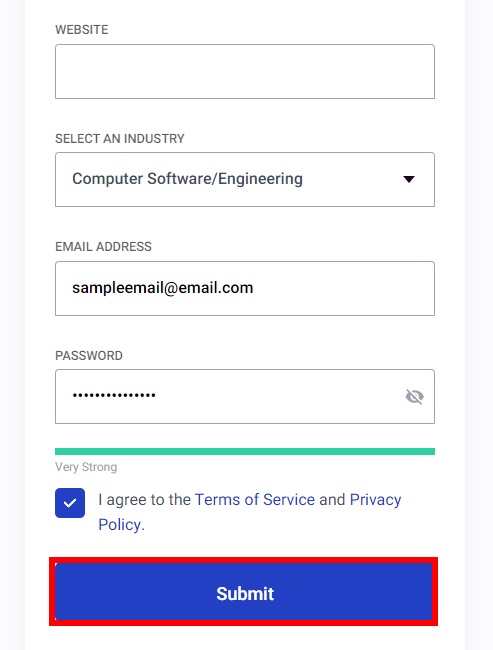The image size is (493, 650).
Task: Focus the Website input field
Action: point(245,71)
